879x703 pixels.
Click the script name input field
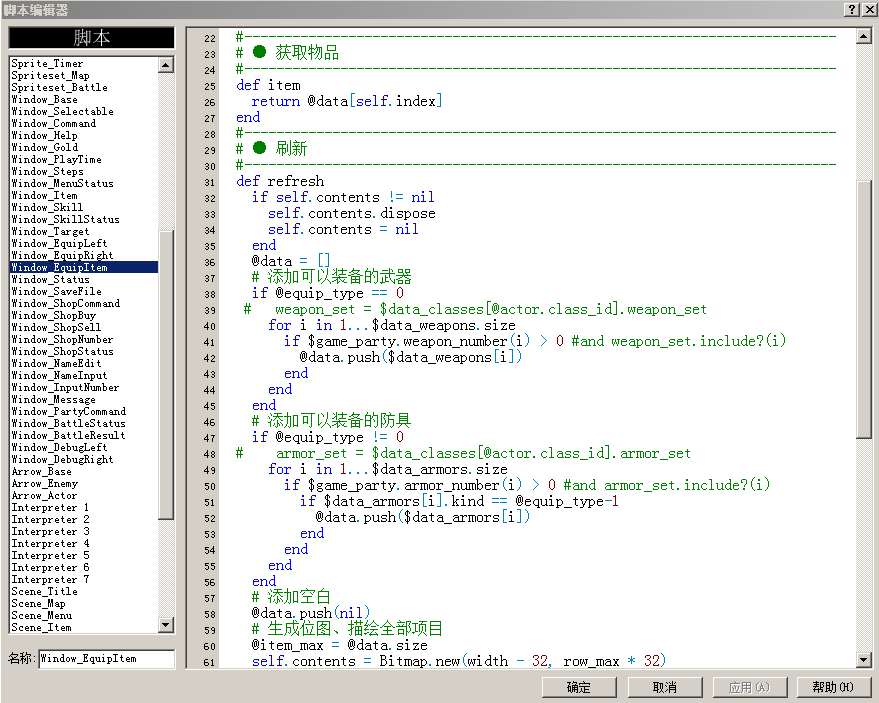pos(106,659)
